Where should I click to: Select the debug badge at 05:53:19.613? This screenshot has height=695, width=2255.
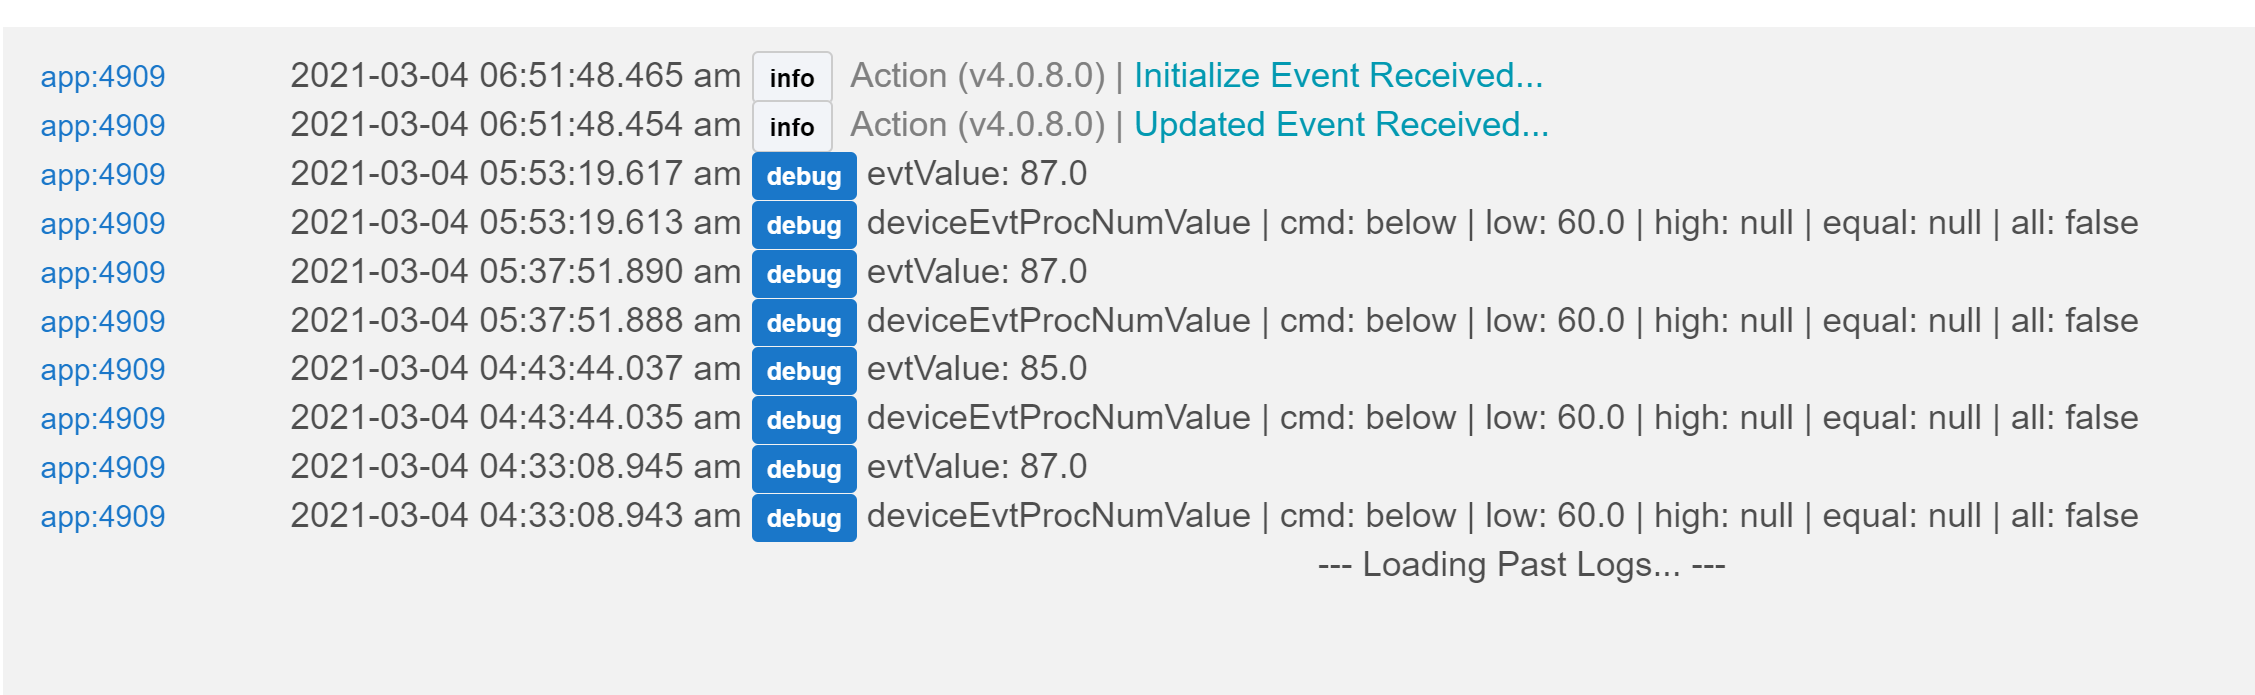pyautogui.click(x=803, y=225)
